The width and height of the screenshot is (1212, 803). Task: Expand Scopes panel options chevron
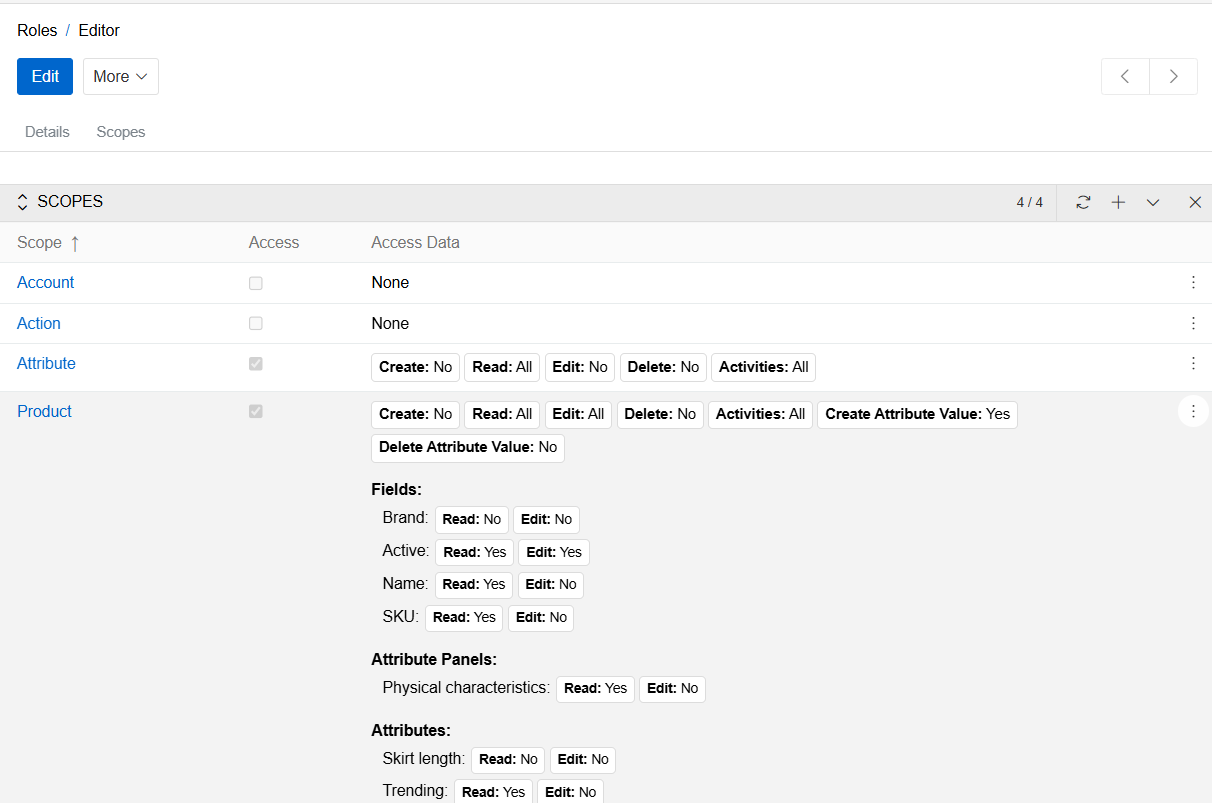tap(1153, 202)
